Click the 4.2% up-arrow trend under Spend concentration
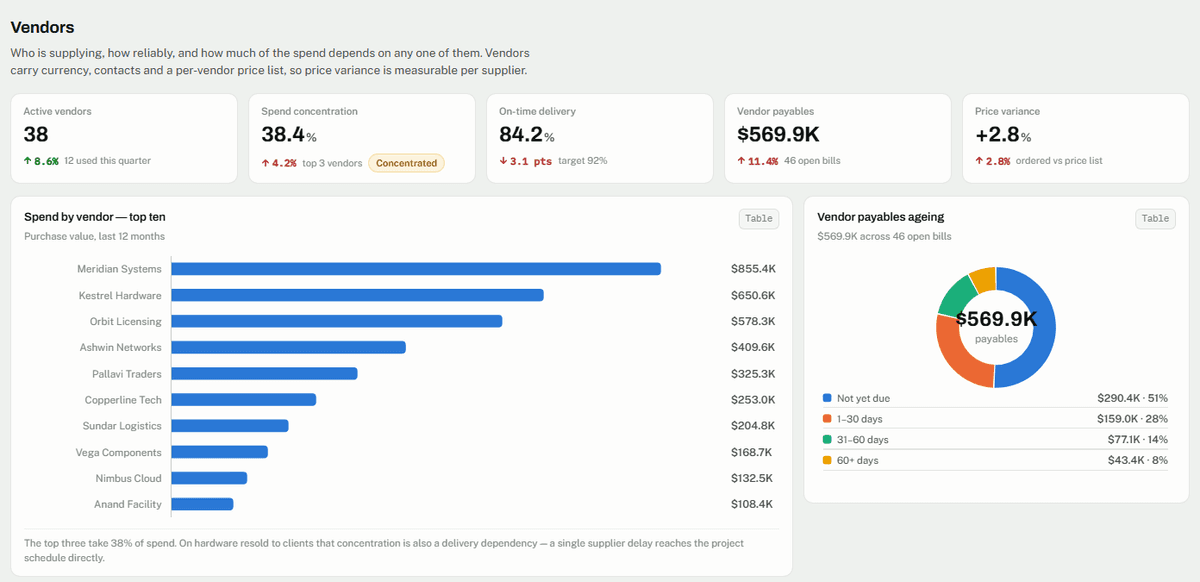1200x582 pixels. 279,162
